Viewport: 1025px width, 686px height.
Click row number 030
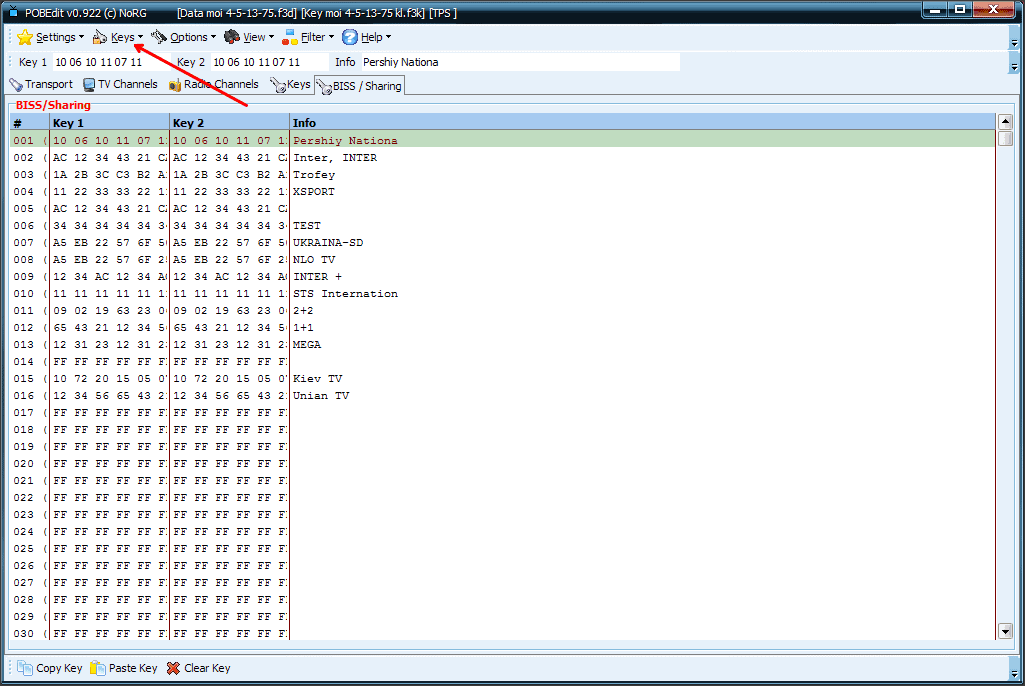coord(24,634)
